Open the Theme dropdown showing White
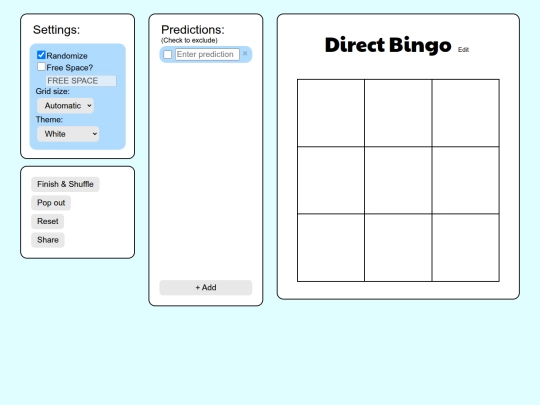 68,134
